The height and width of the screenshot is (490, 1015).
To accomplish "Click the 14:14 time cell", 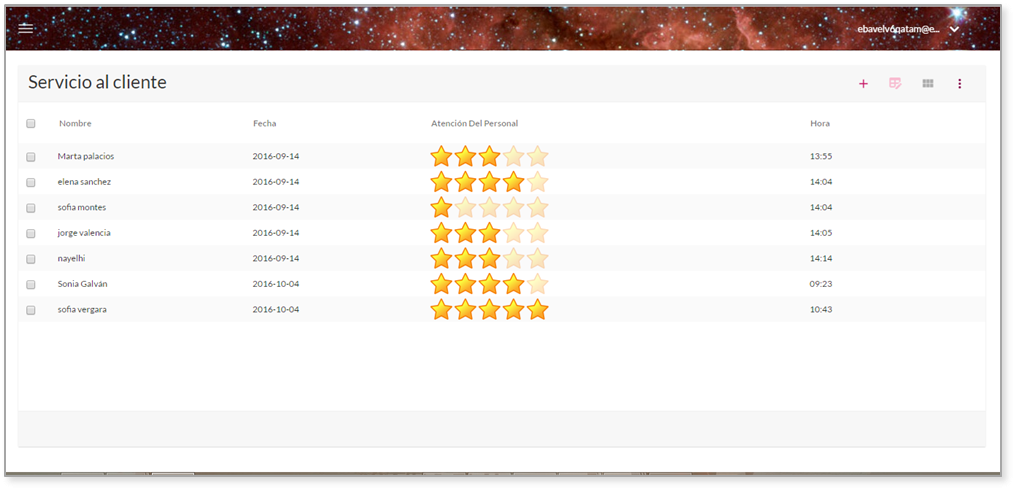I will coord(821,258).
